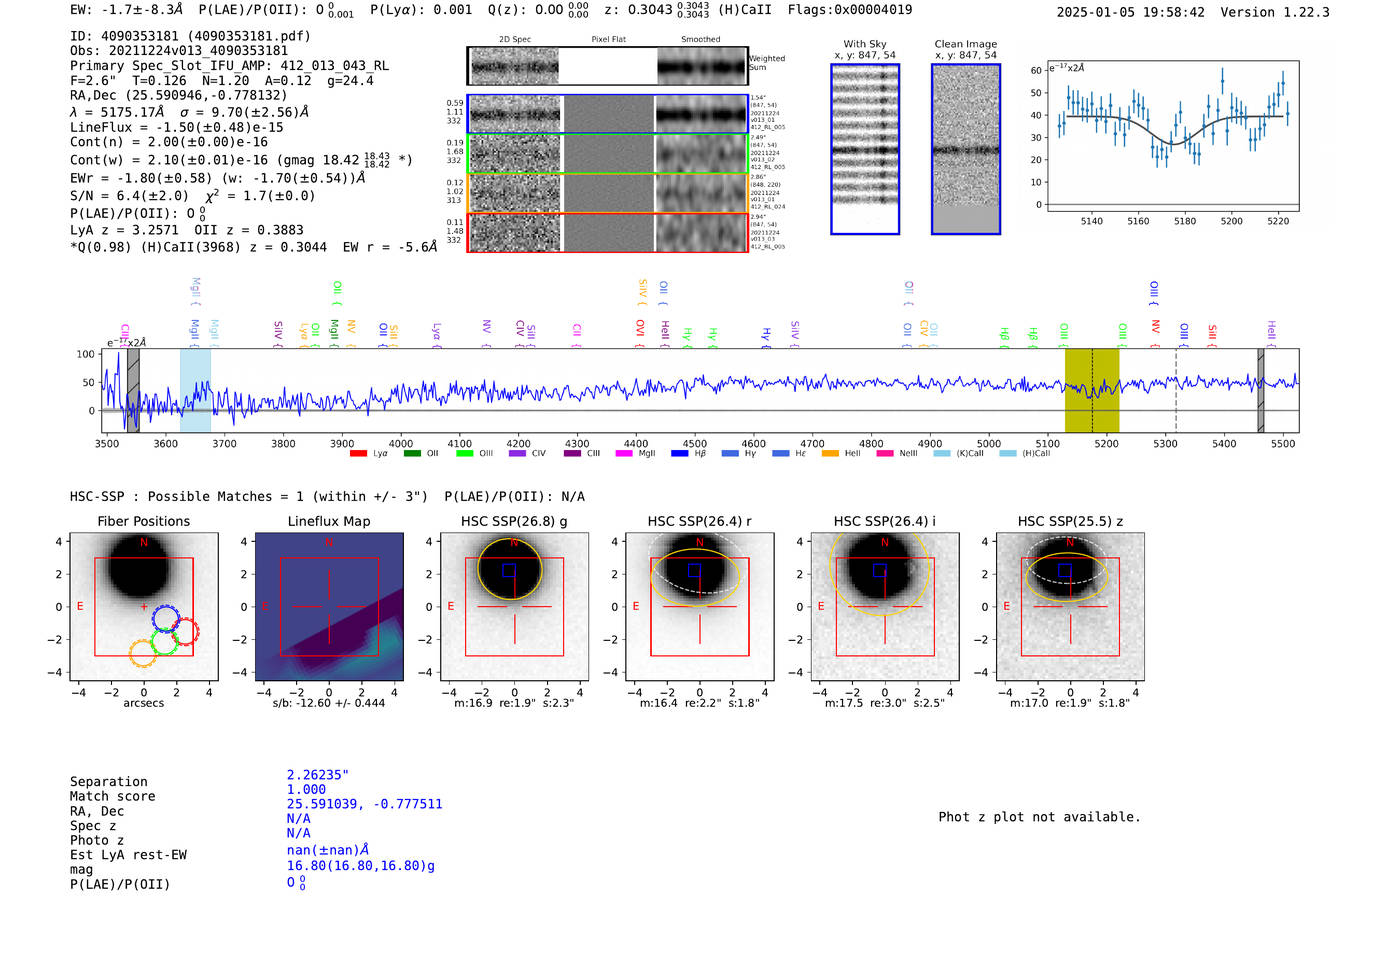
Task: Click the gray hatched region near 3550
Action: pos(133,391)
